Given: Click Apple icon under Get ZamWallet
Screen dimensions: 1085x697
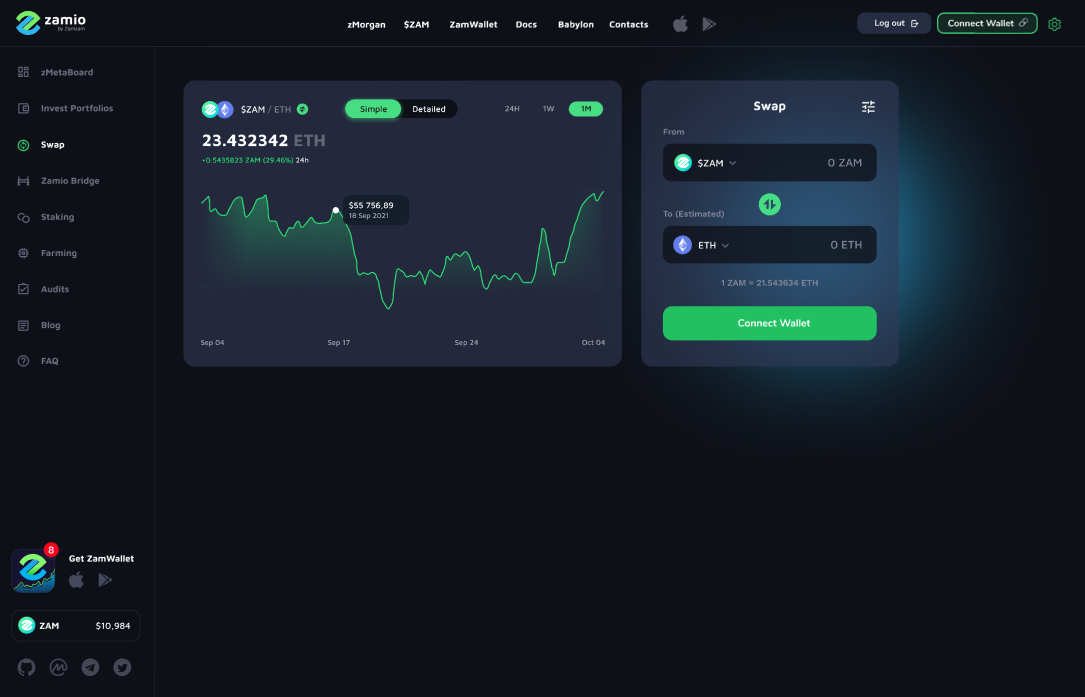Looking at the screenshot, I should [x=76, y=579].
